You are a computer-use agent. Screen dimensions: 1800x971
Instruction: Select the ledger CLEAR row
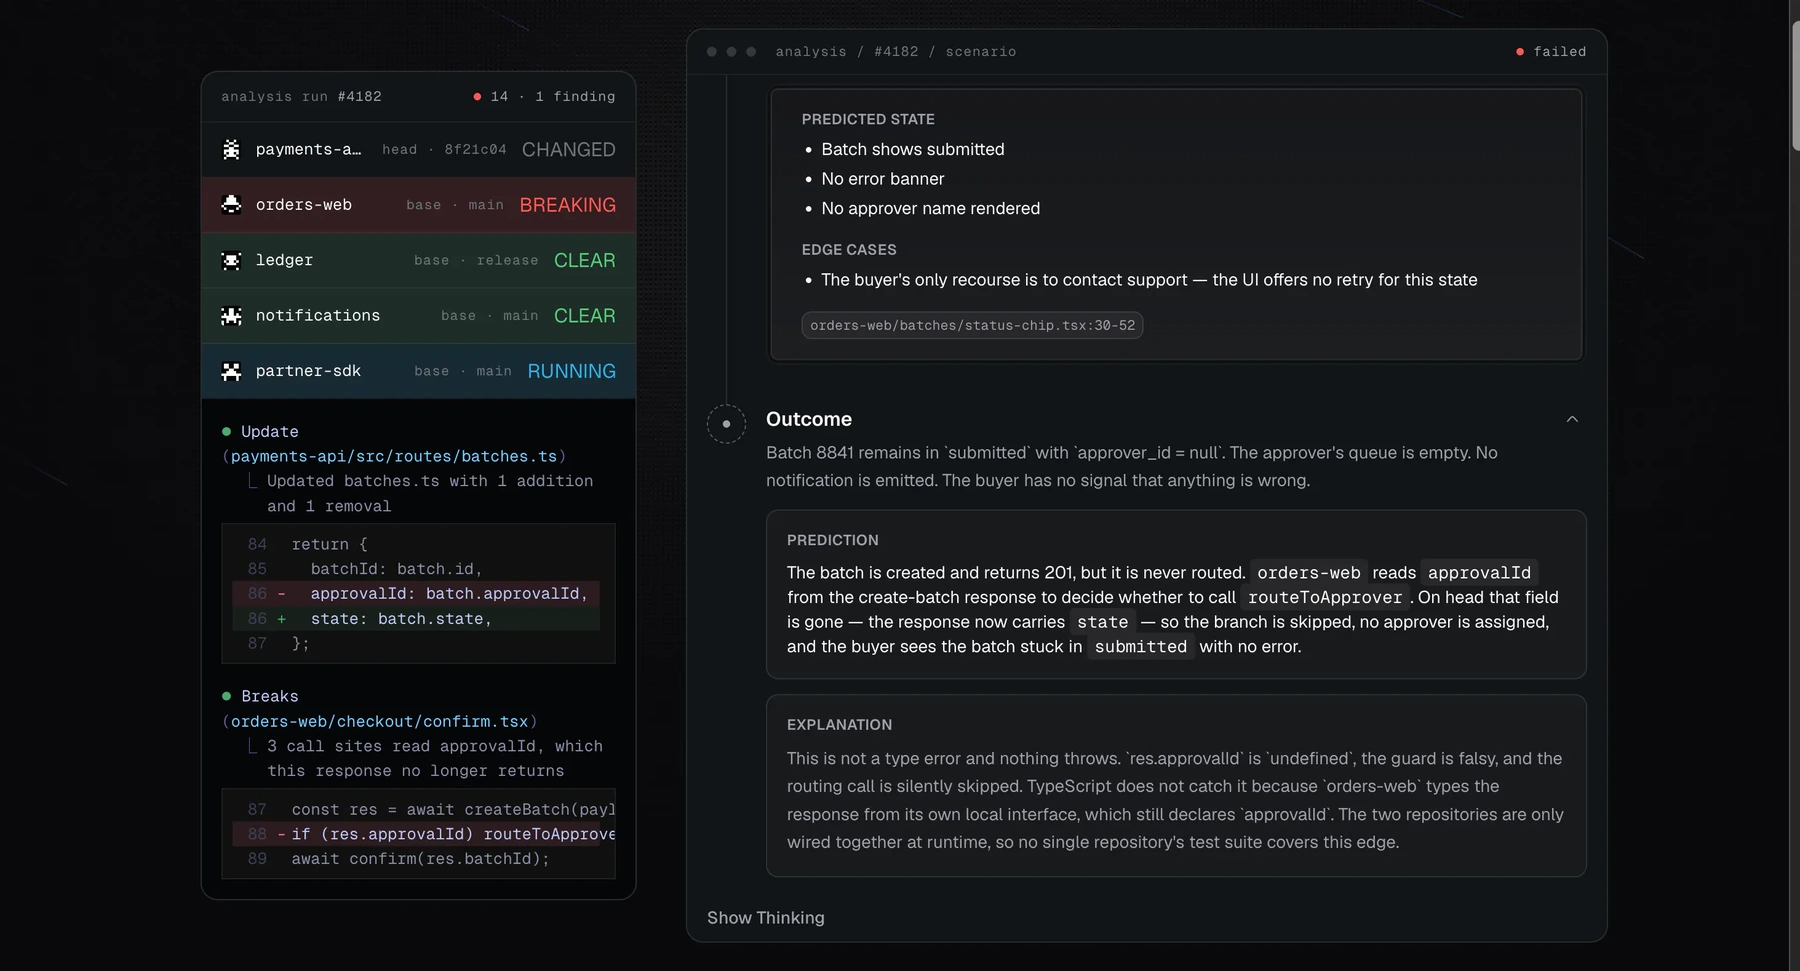418,260
